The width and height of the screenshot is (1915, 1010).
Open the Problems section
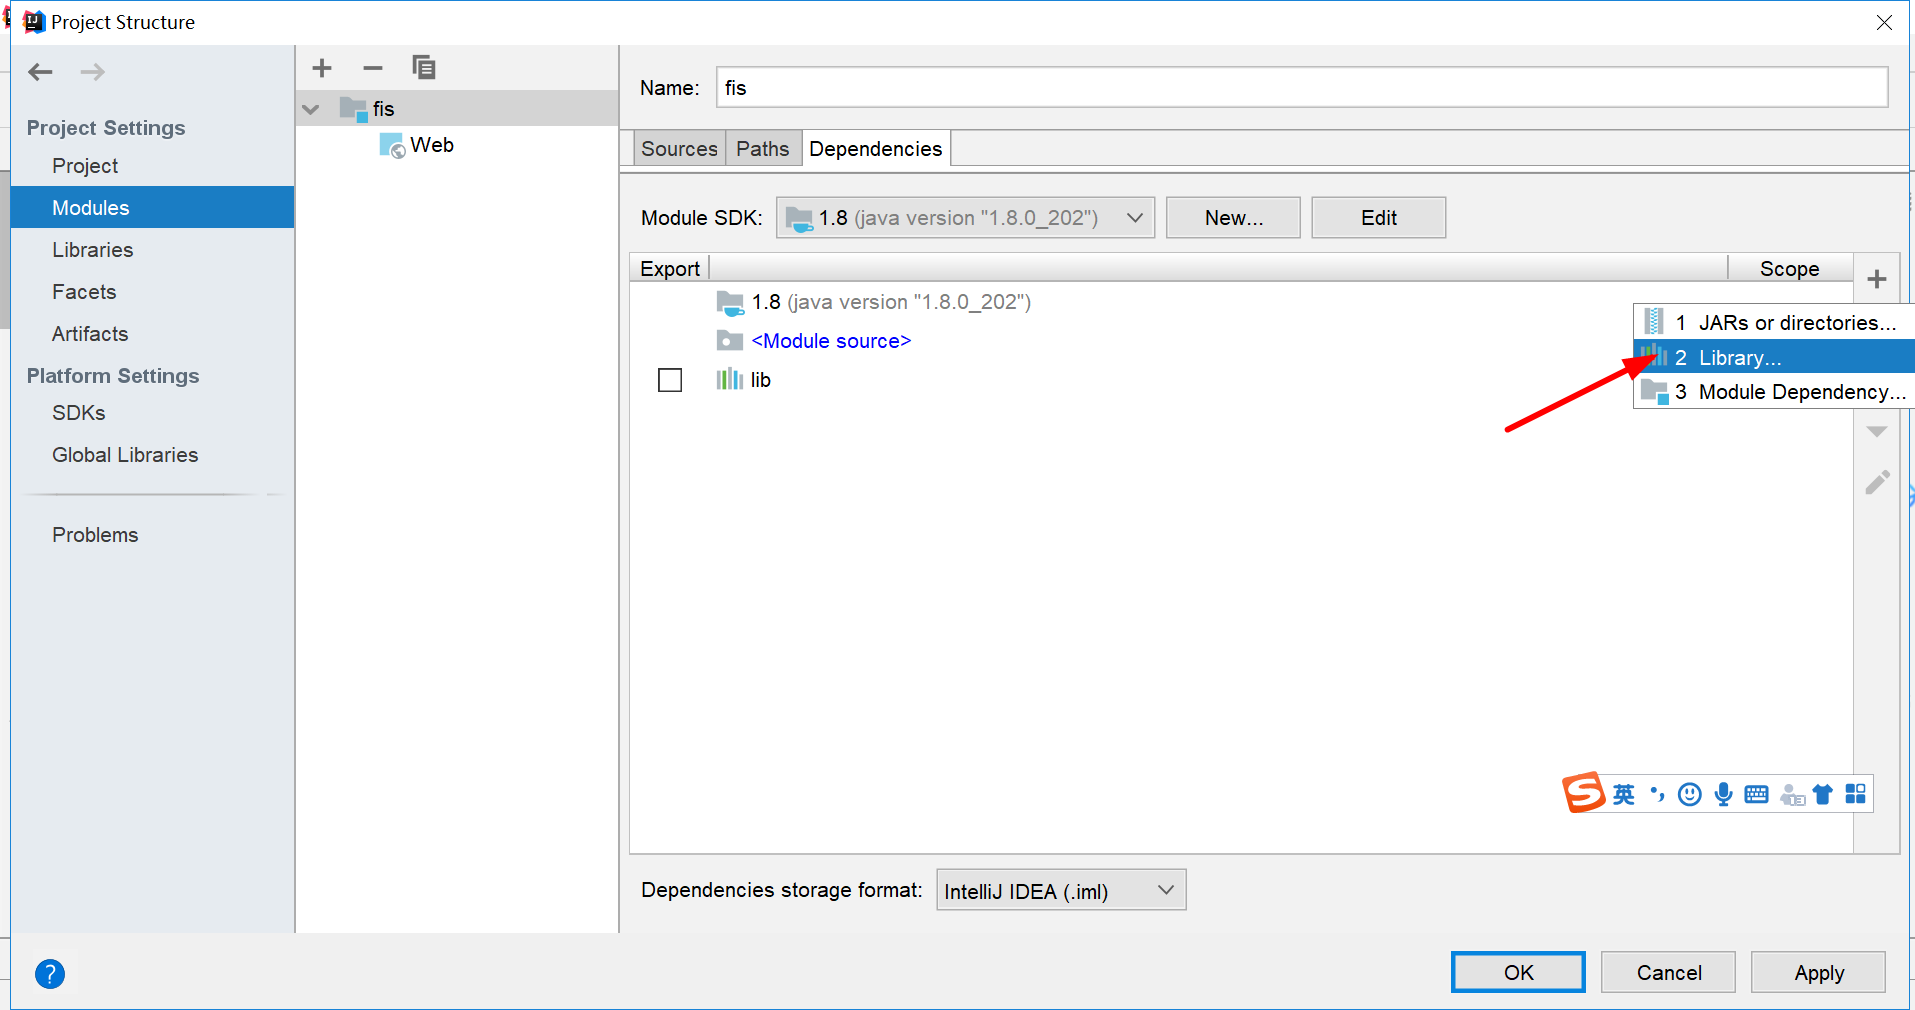pos(95,535)
